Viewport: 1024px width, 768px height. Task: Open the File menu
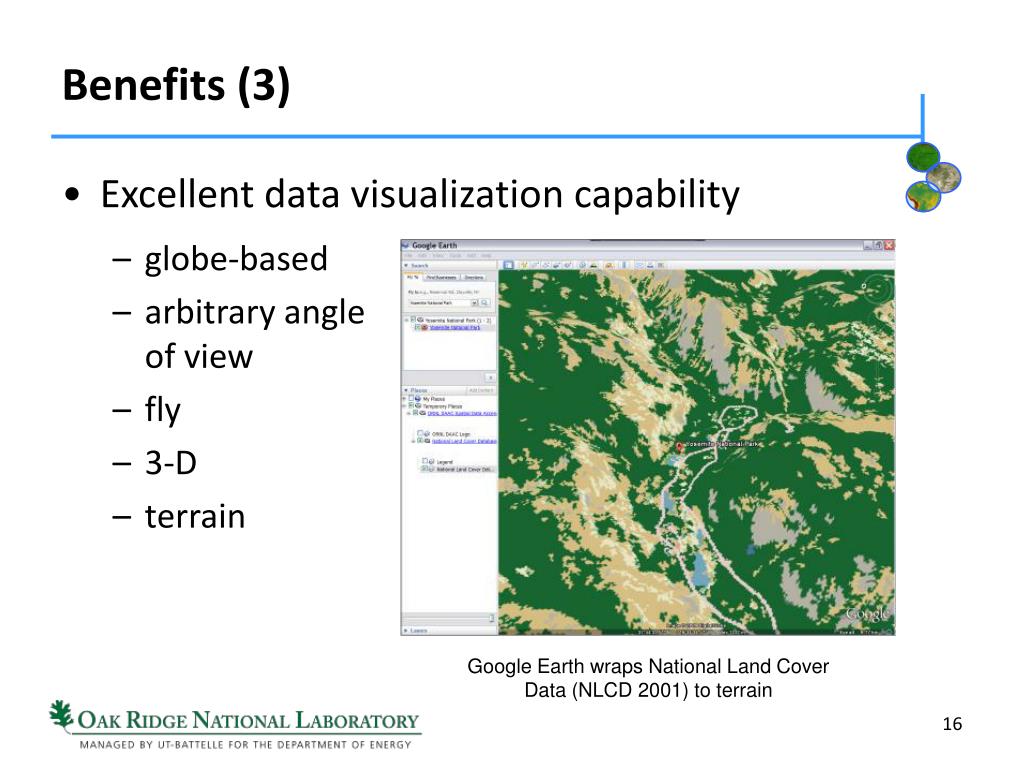[x=408, y=255]
